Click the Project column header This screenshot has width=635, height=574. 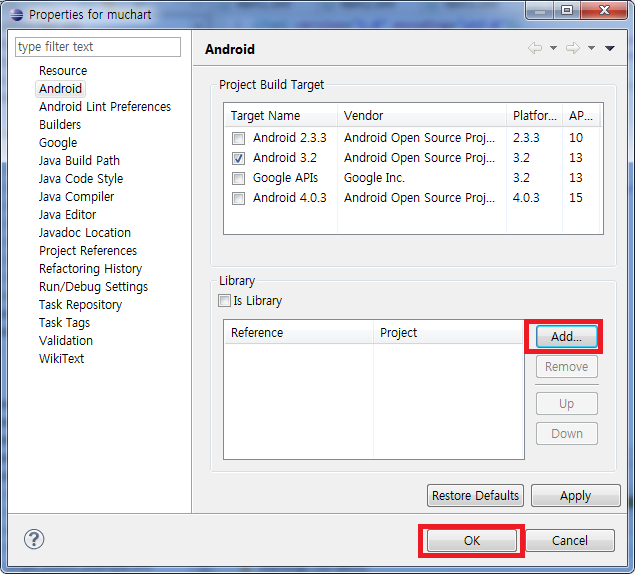pyautogui.click(x=448, y=333)
